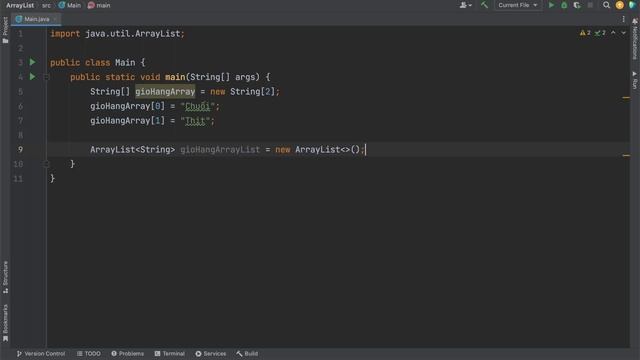Image resolution: width=640 pixels, height=360 pixels.
Task: Click the warning stripe marker near line 5
Action: [626, 98]
